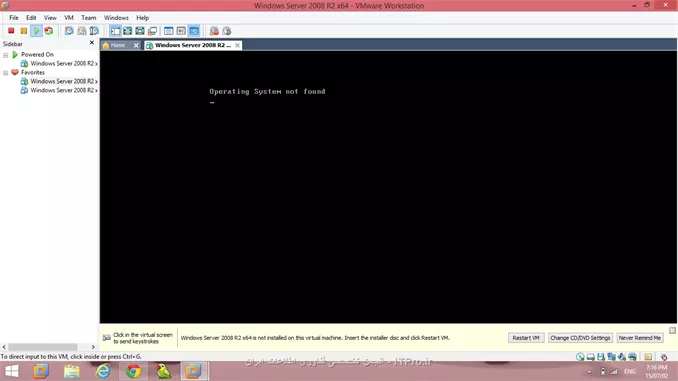Click the Capture Movie toolbar icon
Screen dimensions: 678x381
point(214,31)
